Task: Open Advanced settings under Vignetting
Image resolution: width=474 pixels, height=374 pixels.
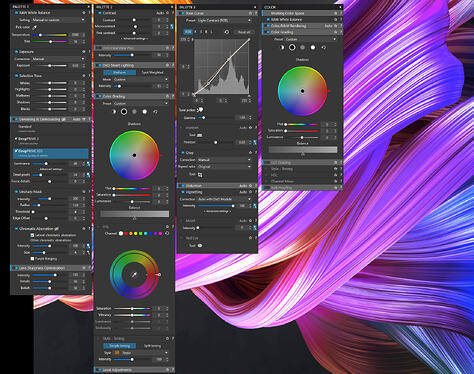Action: point(217,211)
